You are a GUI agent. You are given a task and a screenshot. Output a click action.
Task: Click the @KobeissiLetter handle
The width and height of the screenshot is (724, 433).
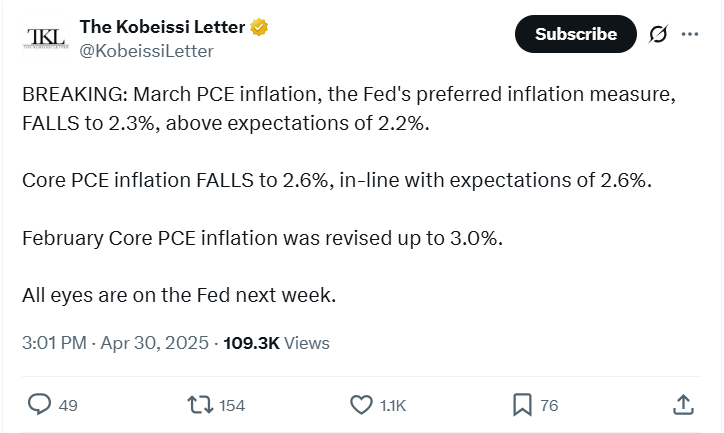click(146, 50)
